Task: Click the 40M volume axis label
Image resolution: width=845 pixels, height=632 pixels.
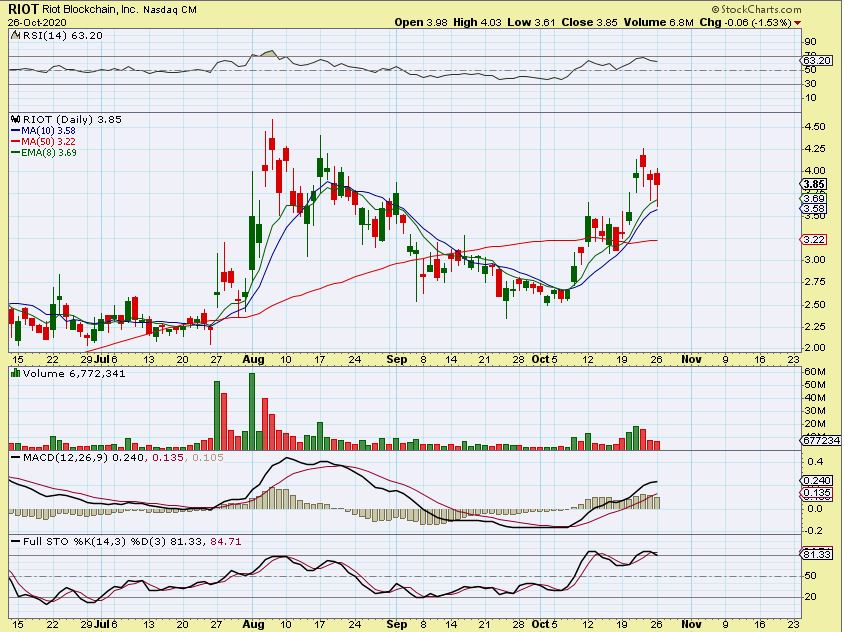Action: coord(815,398)
